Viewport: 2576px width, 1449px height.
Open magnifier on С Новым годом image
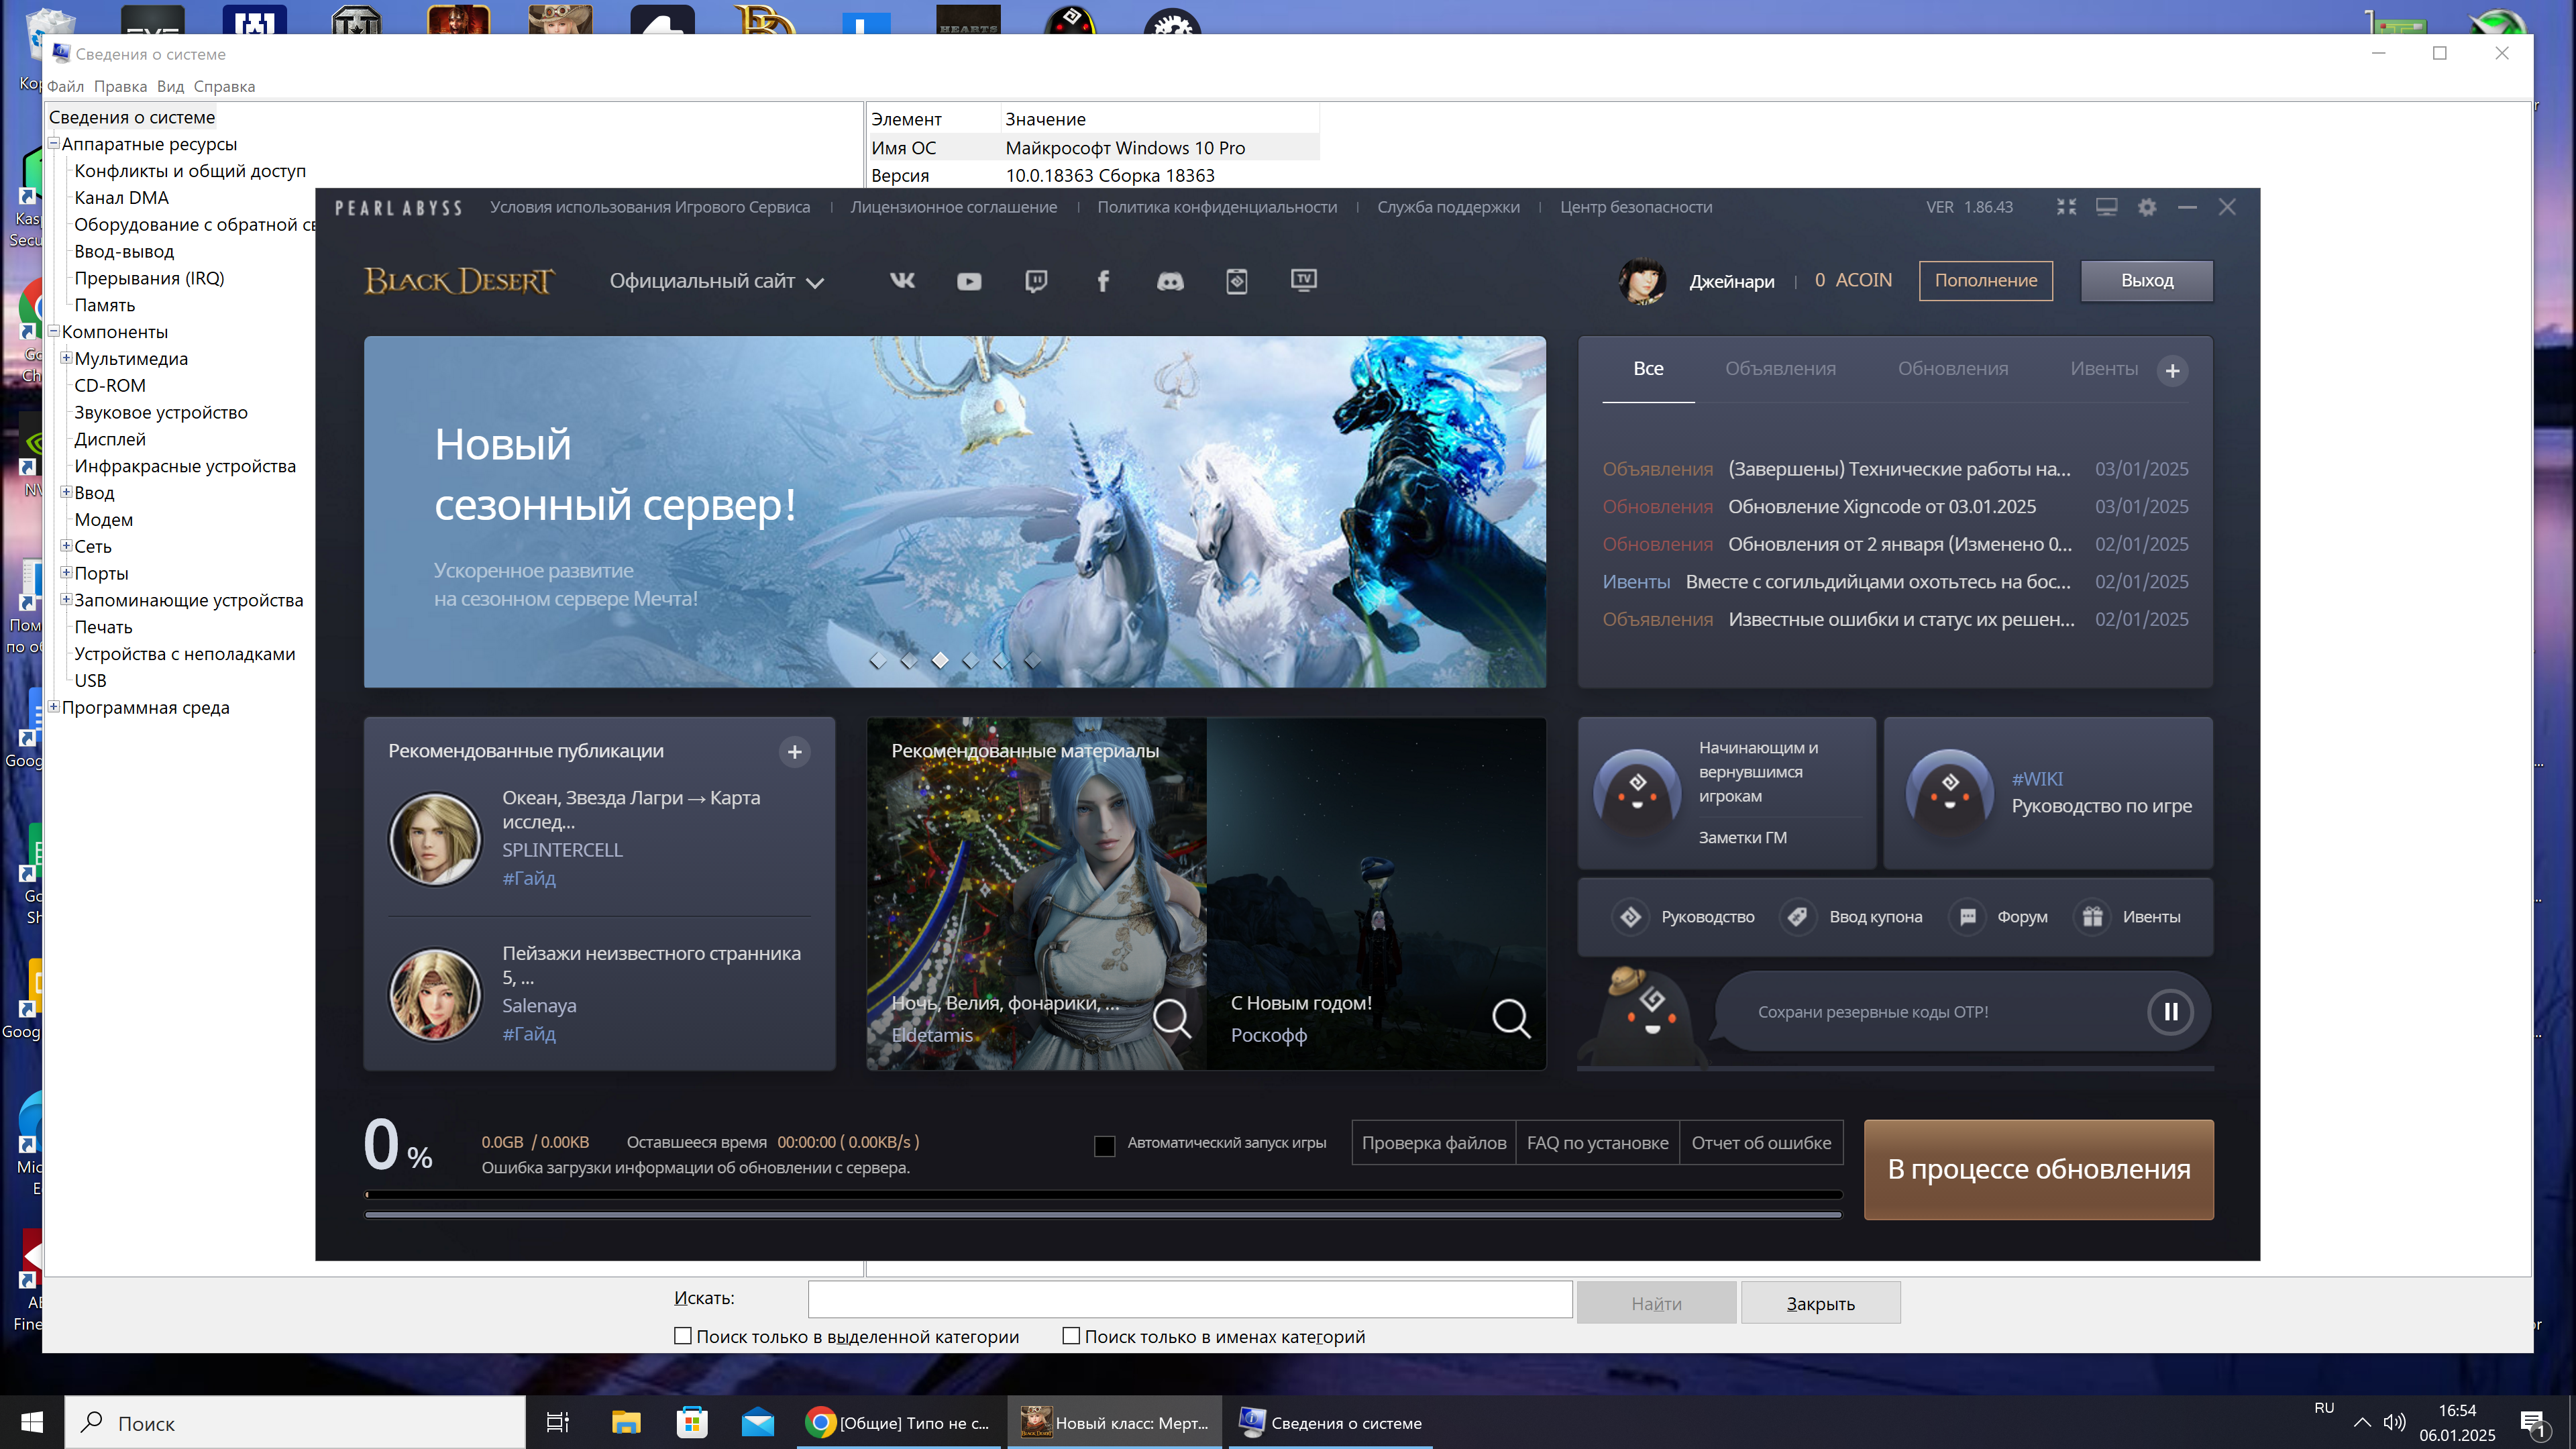click(1510, 1019)
